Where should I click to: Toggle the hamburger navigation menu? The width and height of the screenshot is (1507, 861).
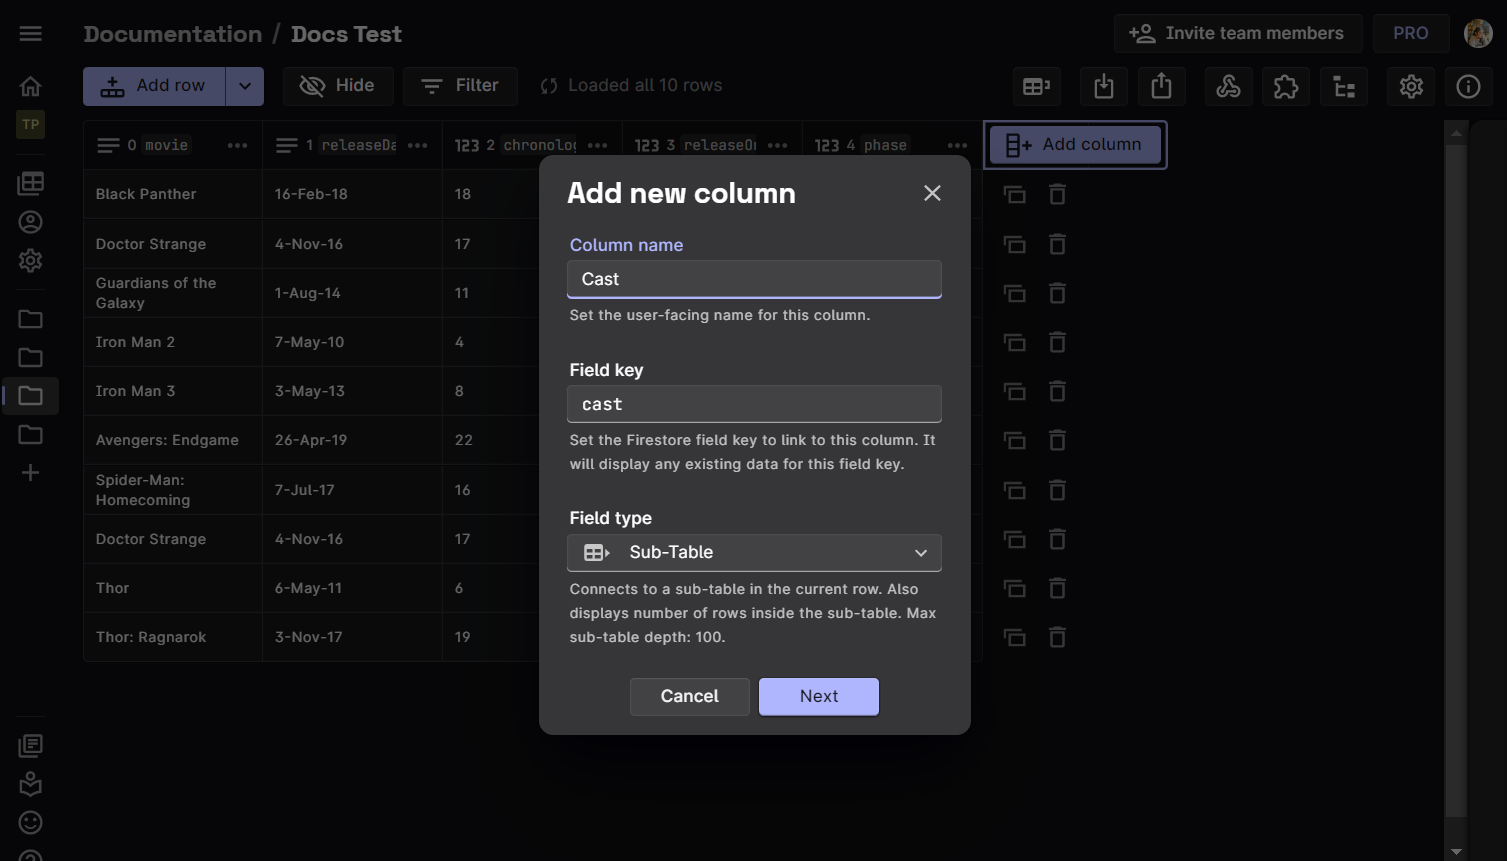[x=31, y=34]
